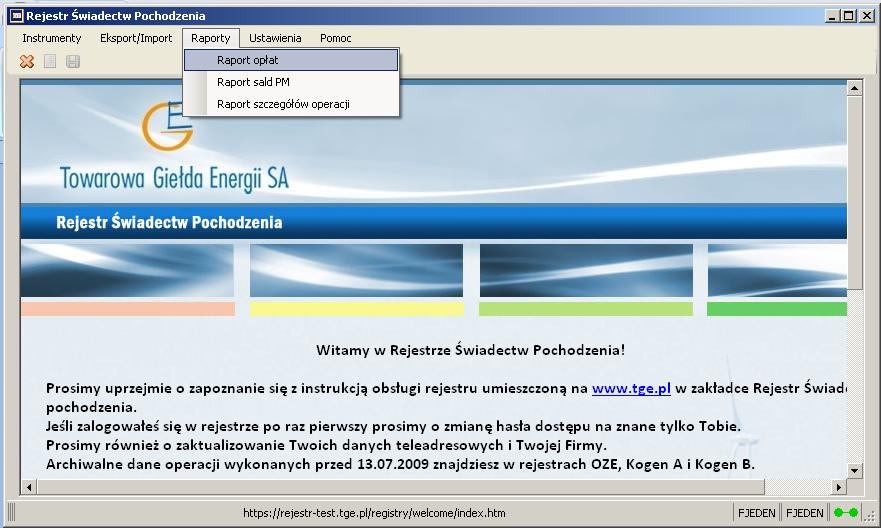
Task: Click the red X toolbar icon
Action: coord(26,61)
